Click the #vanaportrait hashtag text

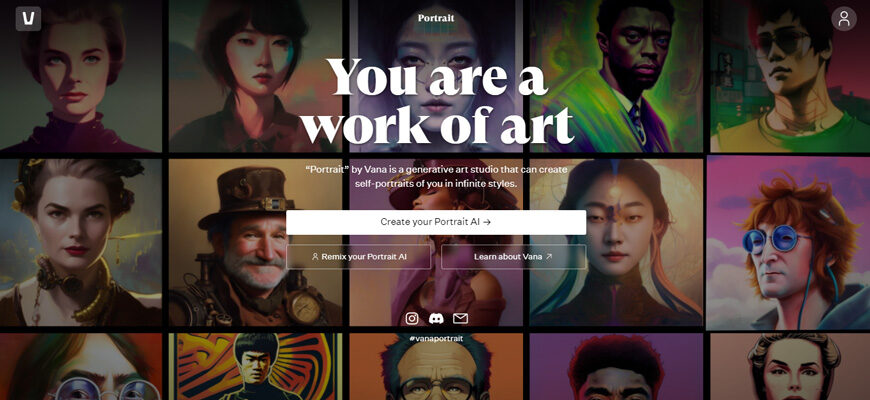click(x=436, y=338)
